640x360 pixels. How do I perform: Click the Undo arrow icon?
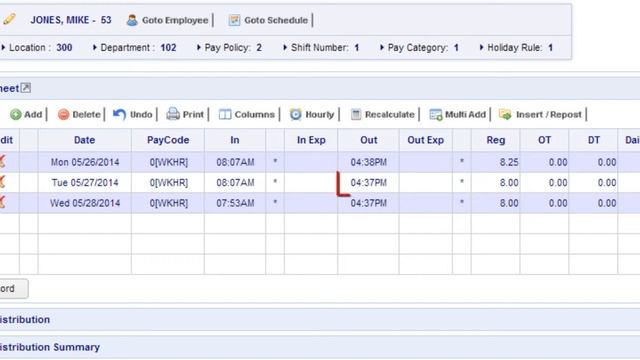click(119, 115)
